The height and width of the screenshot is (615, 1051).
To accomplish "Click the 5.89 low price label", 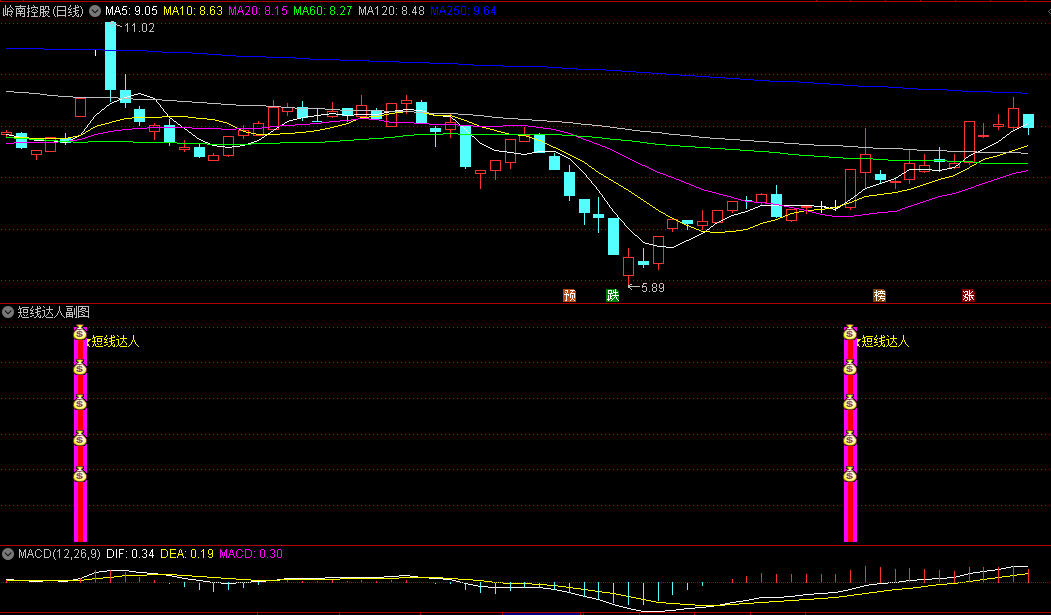I will click(653, 288).
